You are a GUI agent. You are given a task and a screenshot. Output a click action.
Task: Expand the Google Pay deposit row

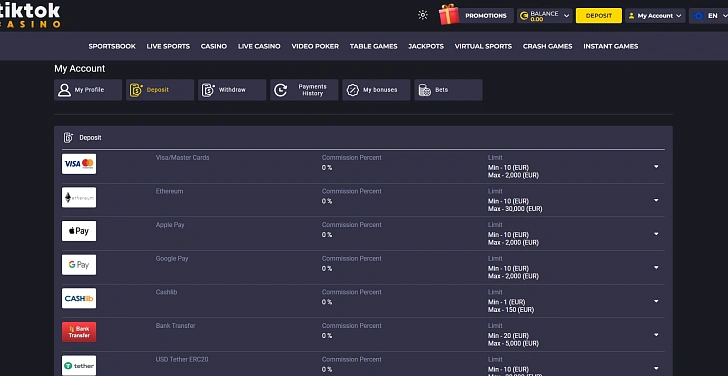coord(656,267)
